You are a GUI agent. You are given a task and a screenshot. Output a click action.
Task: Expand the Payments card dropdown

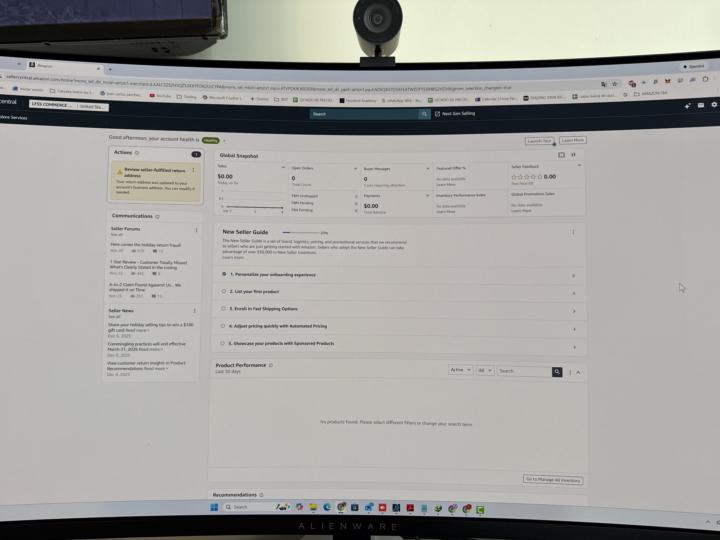428,196
